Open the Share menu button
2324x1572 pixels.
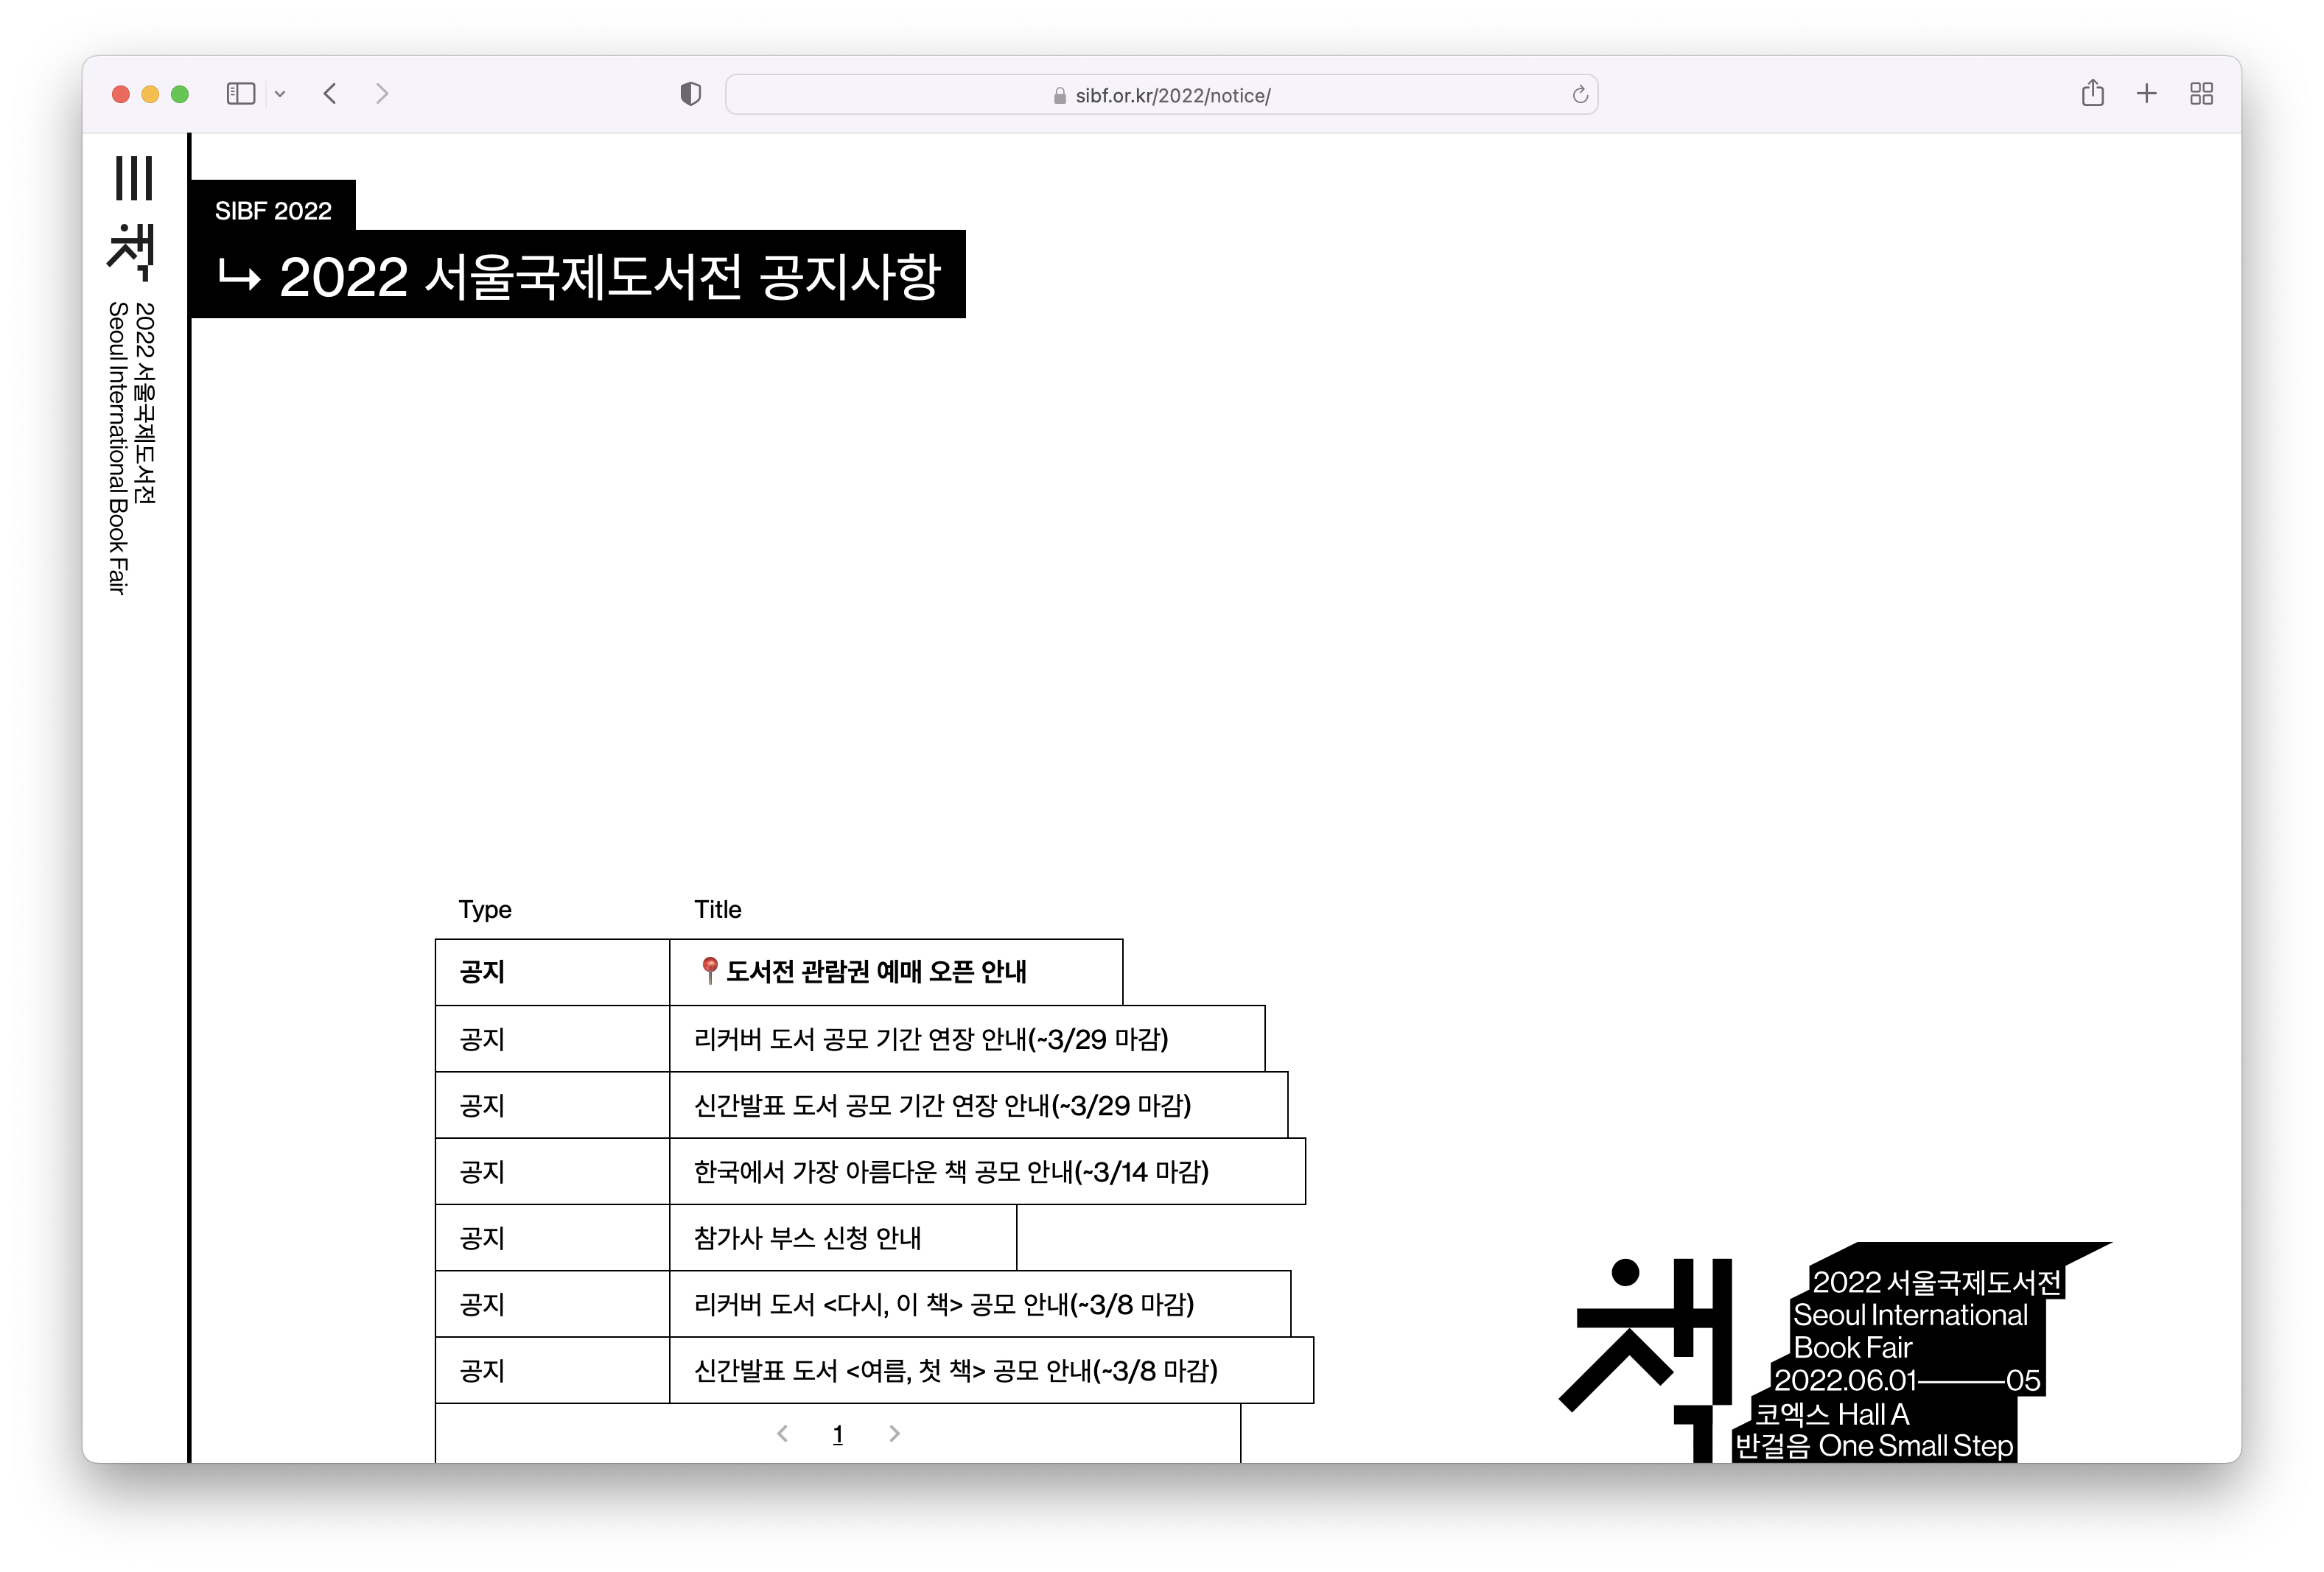(2092, 93)
